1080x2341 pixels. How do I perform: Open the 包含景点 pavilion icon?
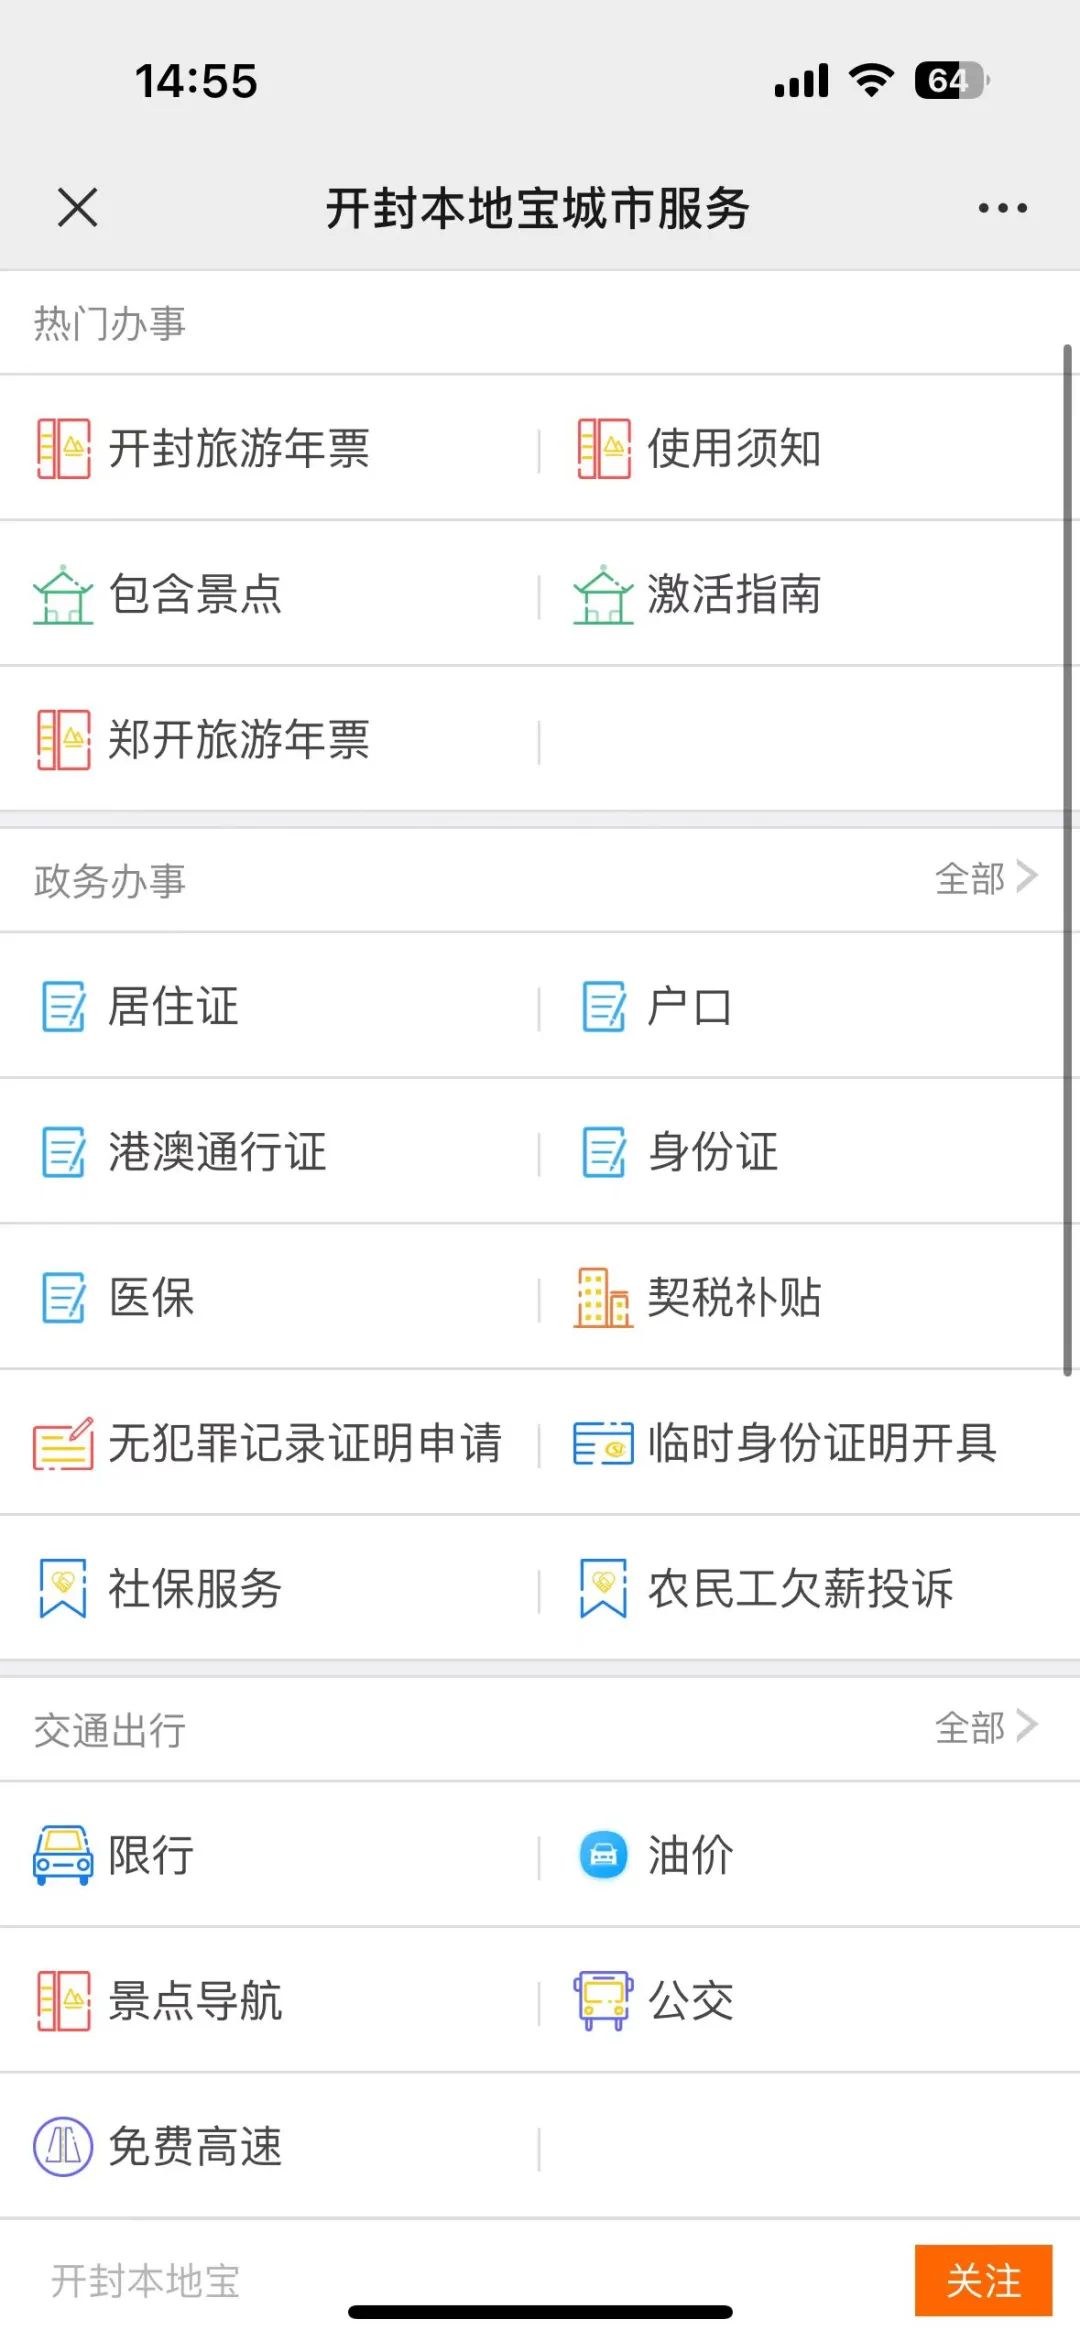63,594
